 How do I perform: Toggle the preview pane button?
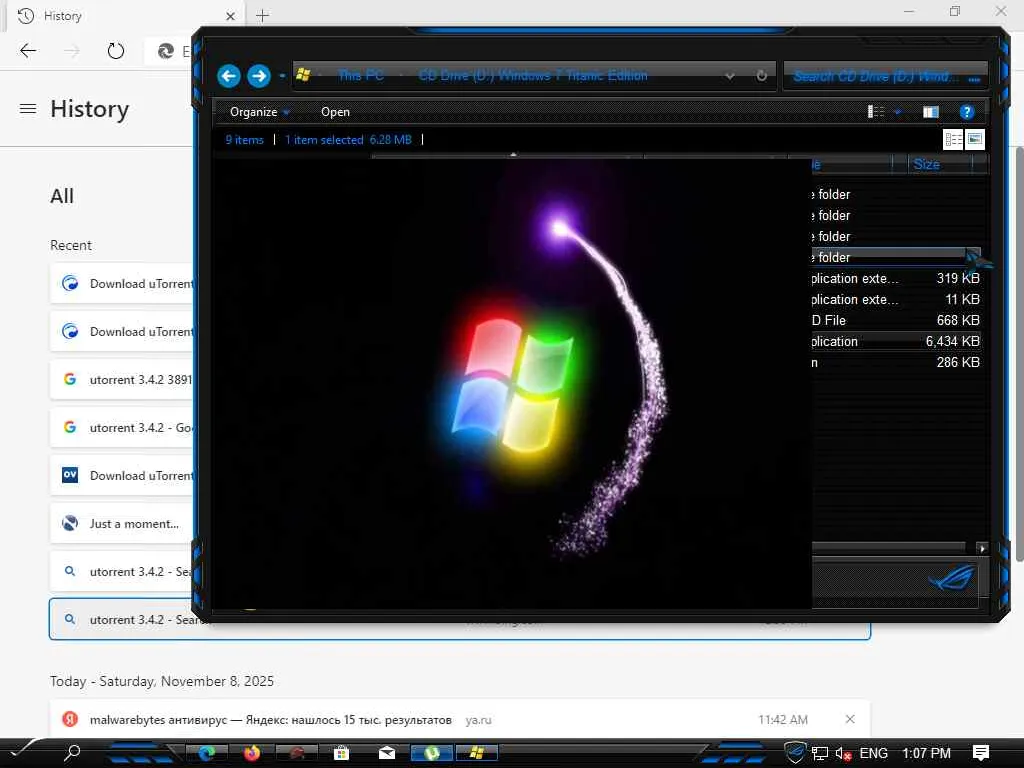click(931, 112)
